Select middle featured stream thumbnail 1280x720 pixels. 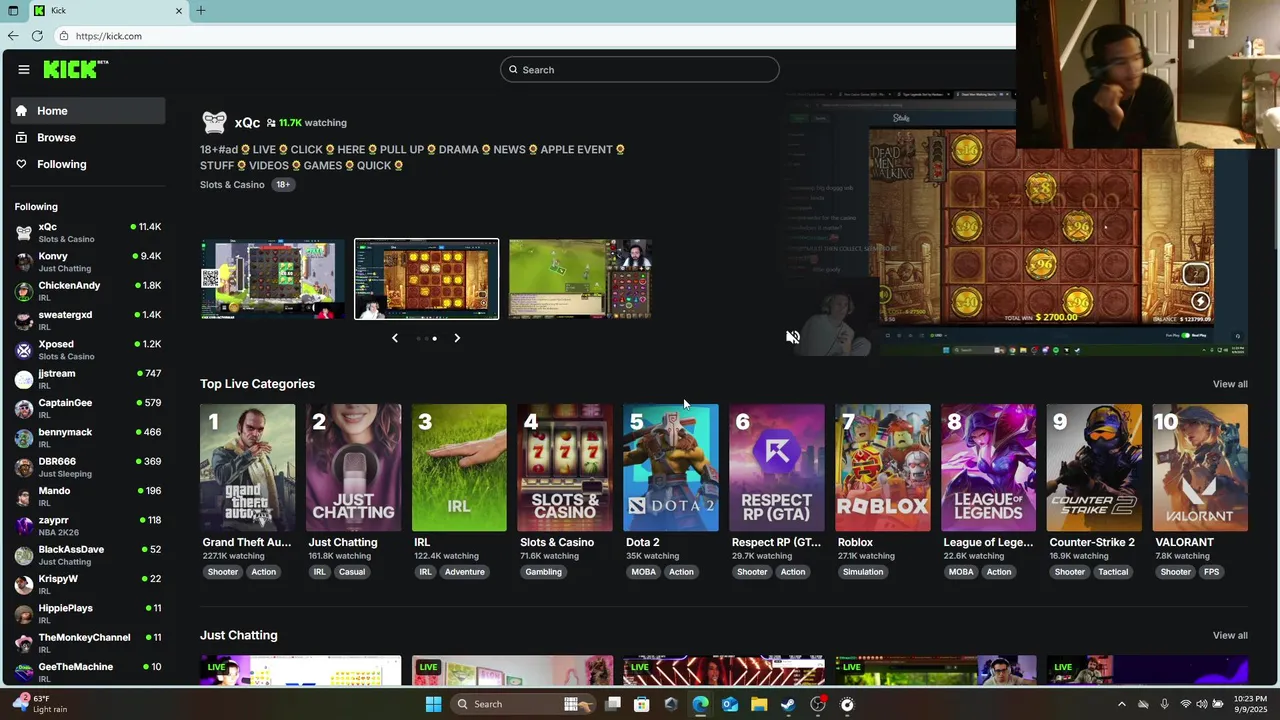[x=426, y=279]
